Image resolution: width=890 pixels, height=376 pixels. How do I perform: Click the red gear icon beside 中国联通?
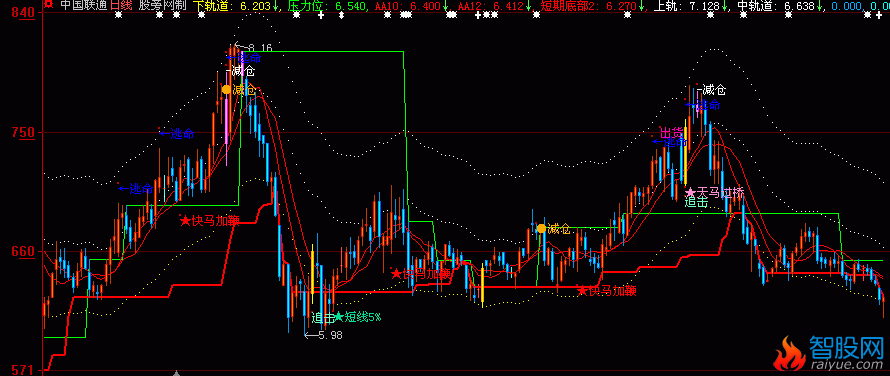[x=48, y=5]
